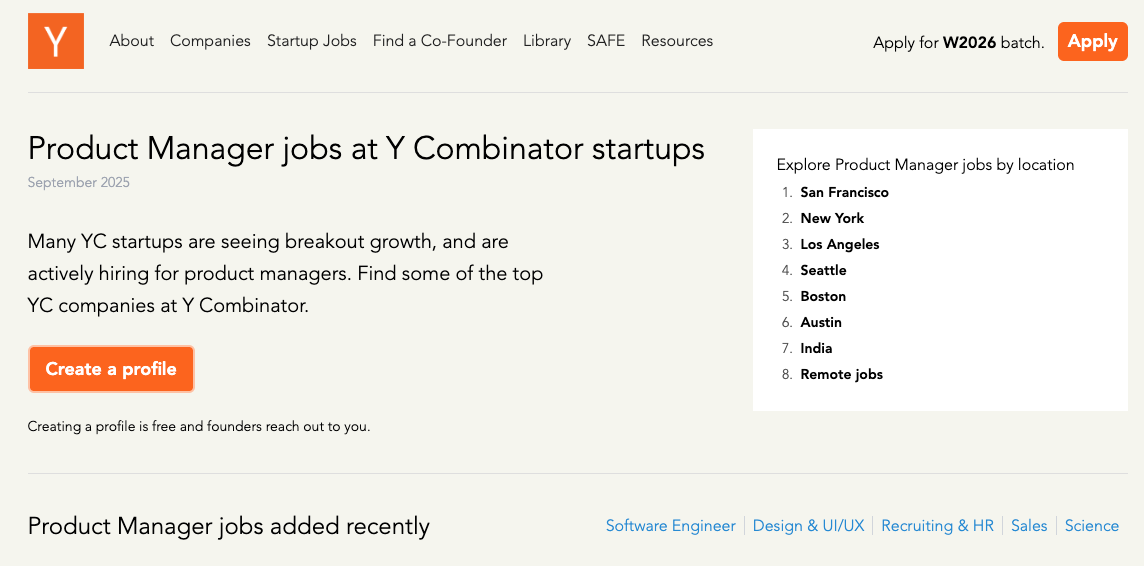Click the Create a profile button
This screenshot has width=1144, height=566.
coord(111,369)
